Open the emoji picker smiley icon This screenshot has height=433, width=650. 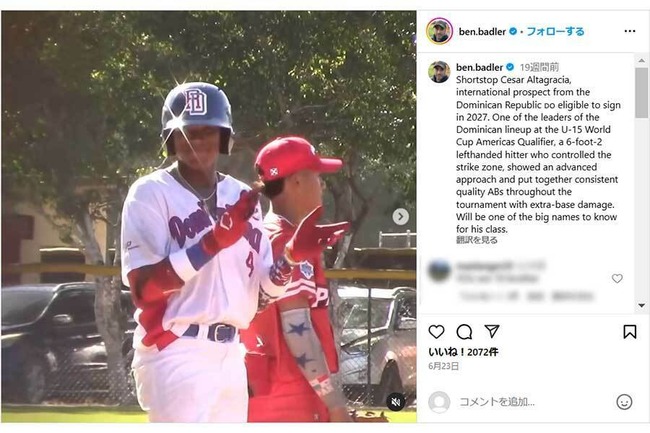click(624, 402)
